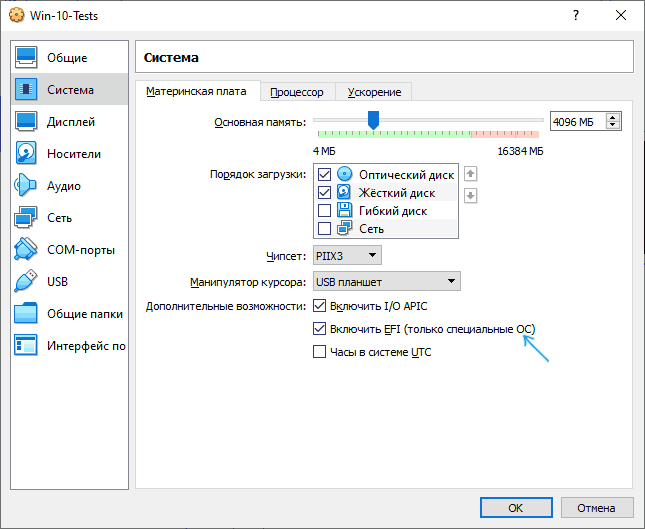Open the Интерфейс пользователя icon
This screenshot has height=529, width=645.
(26, 346)
